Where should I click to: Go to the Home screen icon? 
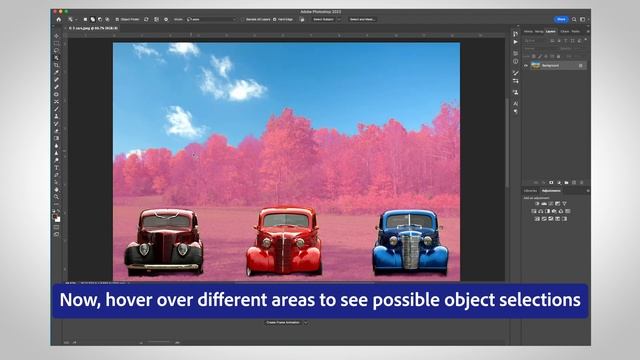click(58, 19)
